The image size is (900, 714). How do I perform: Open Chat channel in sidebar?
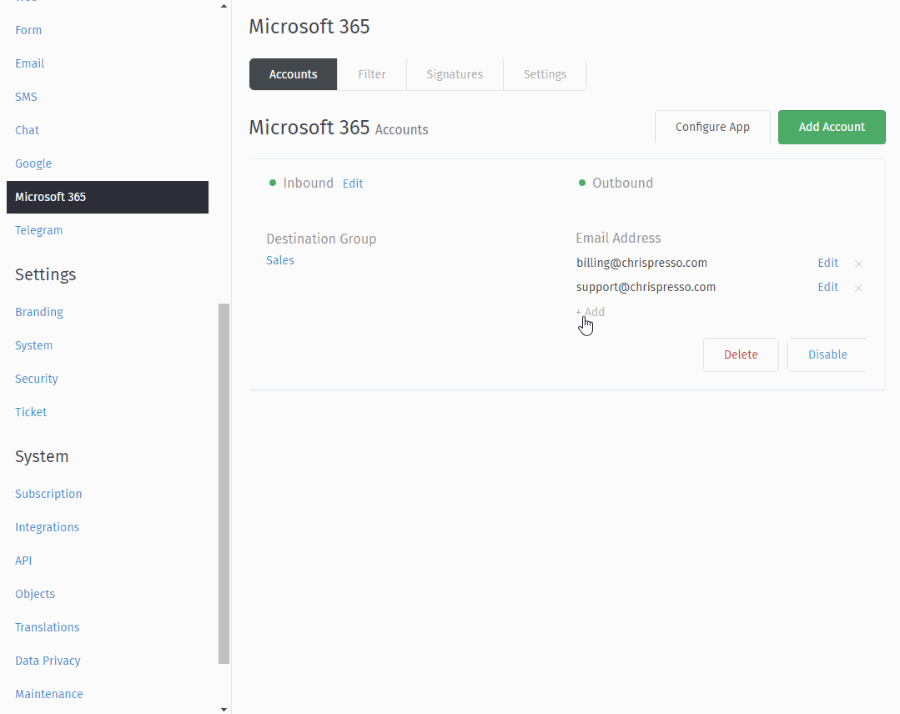pyautogui.click(x=27, y=130)
